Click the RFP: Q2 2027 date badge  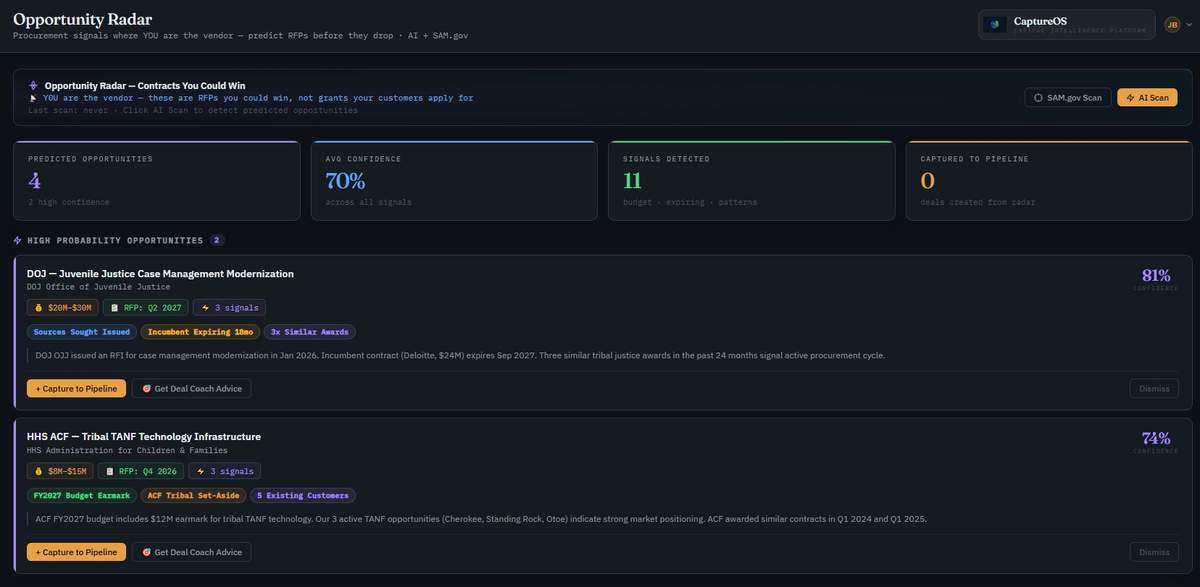[x=145, y=308]
